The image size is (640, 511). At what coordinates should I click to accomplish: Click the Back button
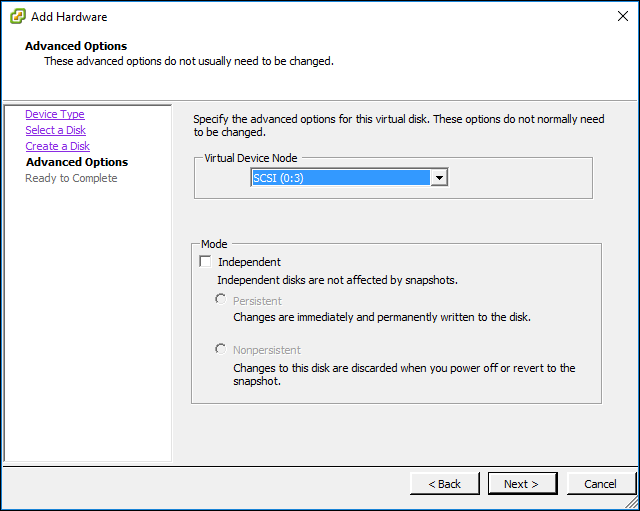tap(444, 484)
